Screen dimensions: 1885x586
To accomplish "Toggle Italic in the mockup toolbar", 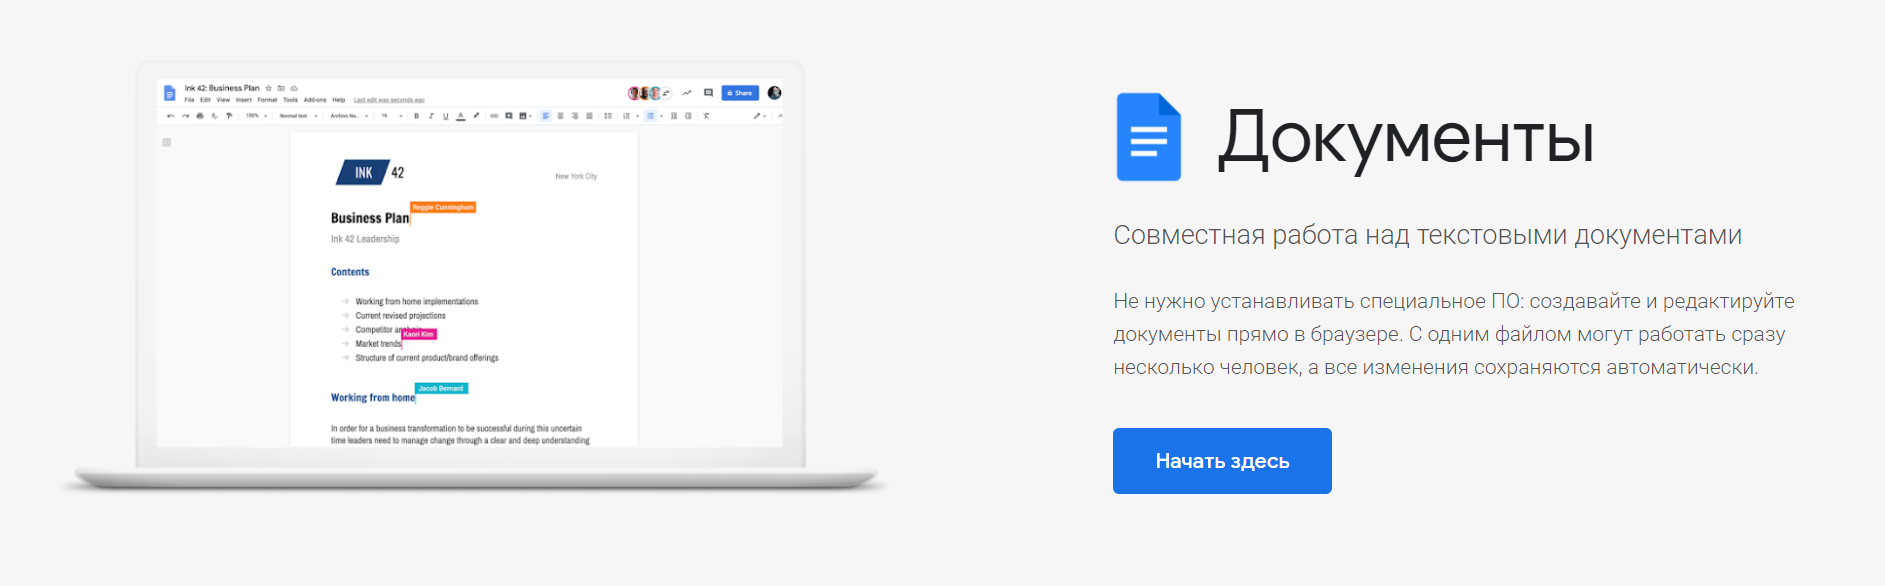I will [x=431, y=116].
